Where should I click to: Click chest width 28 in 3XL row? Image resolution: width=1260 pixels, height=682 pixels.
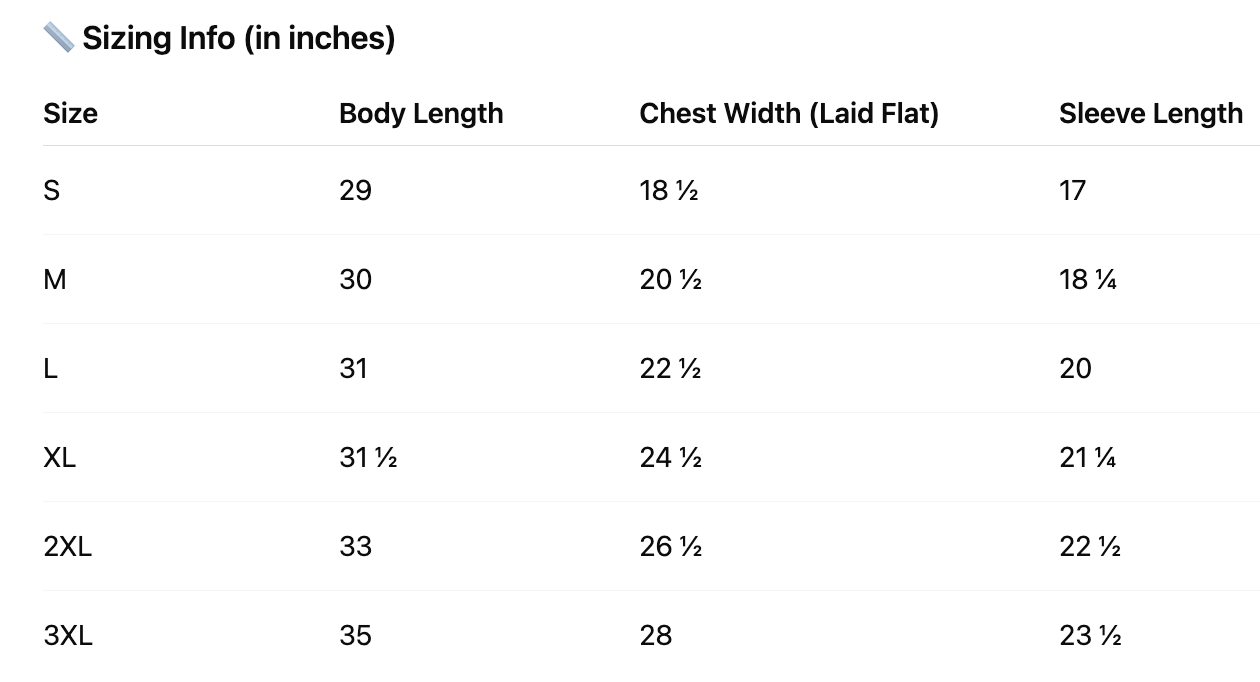click(656, 636)
